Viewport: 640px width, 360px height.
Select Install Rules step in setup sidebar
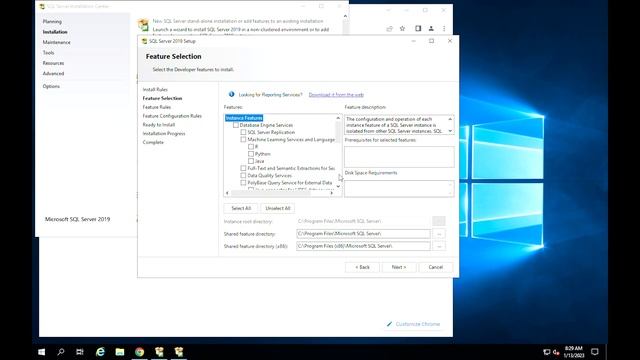coord(155,89)
